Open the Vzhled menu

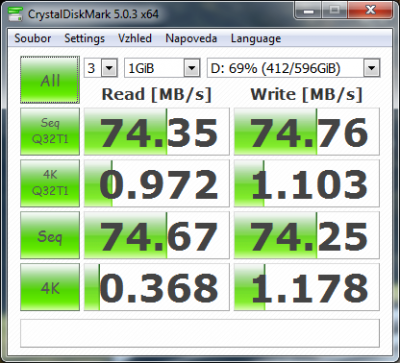(135, 38)
